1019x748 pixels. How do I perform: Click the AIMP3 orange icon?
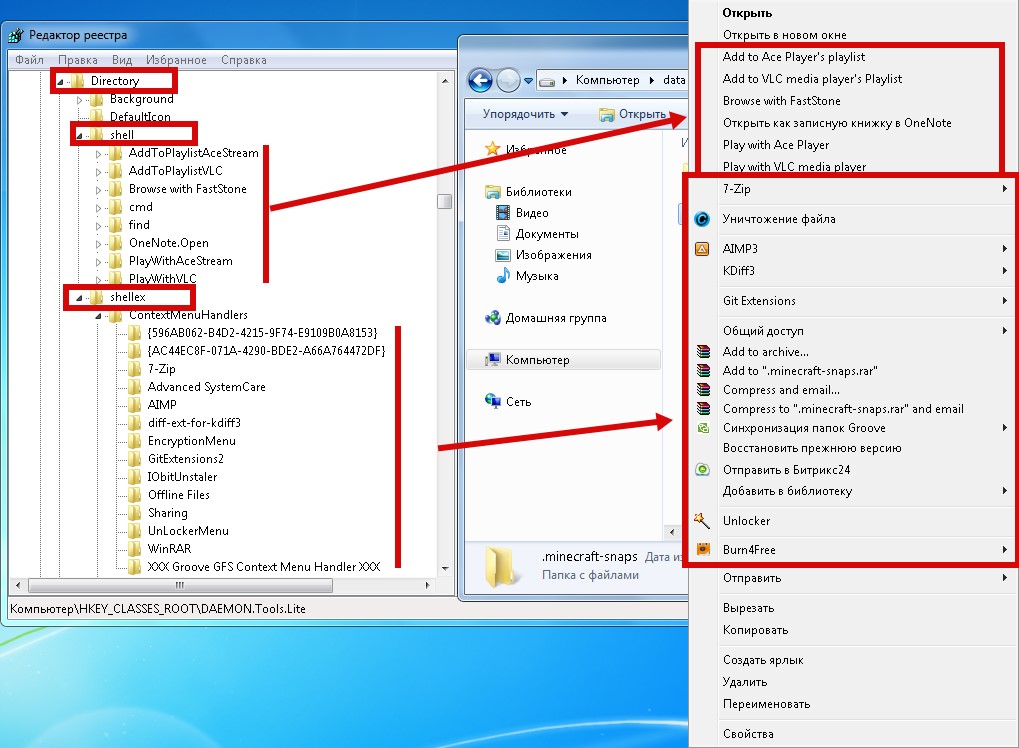[x=702, y=248]
